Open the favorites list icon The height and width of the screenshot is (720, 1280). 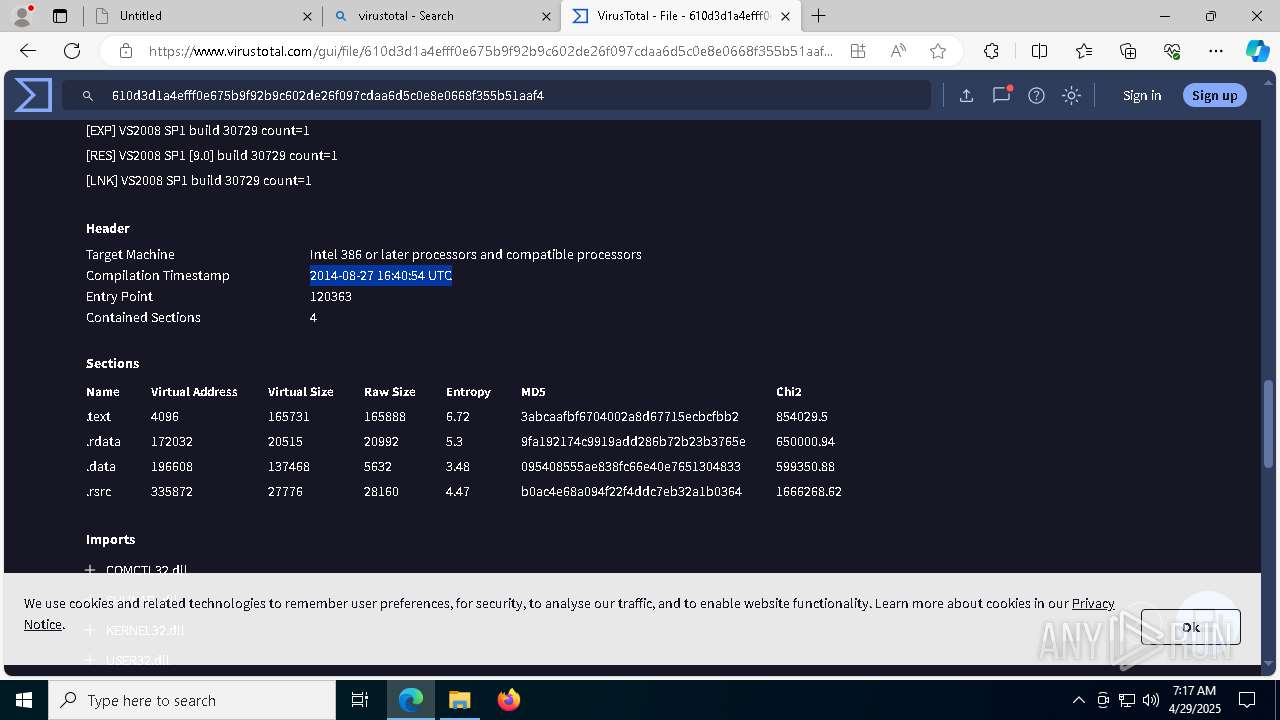click(1084, 51)
